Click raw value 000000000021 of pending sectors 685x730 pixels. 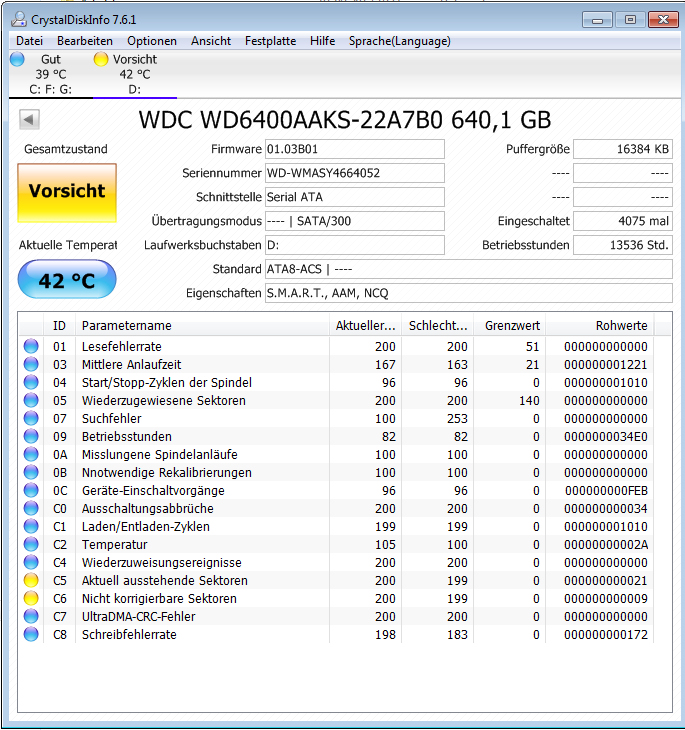coord(606,581)
